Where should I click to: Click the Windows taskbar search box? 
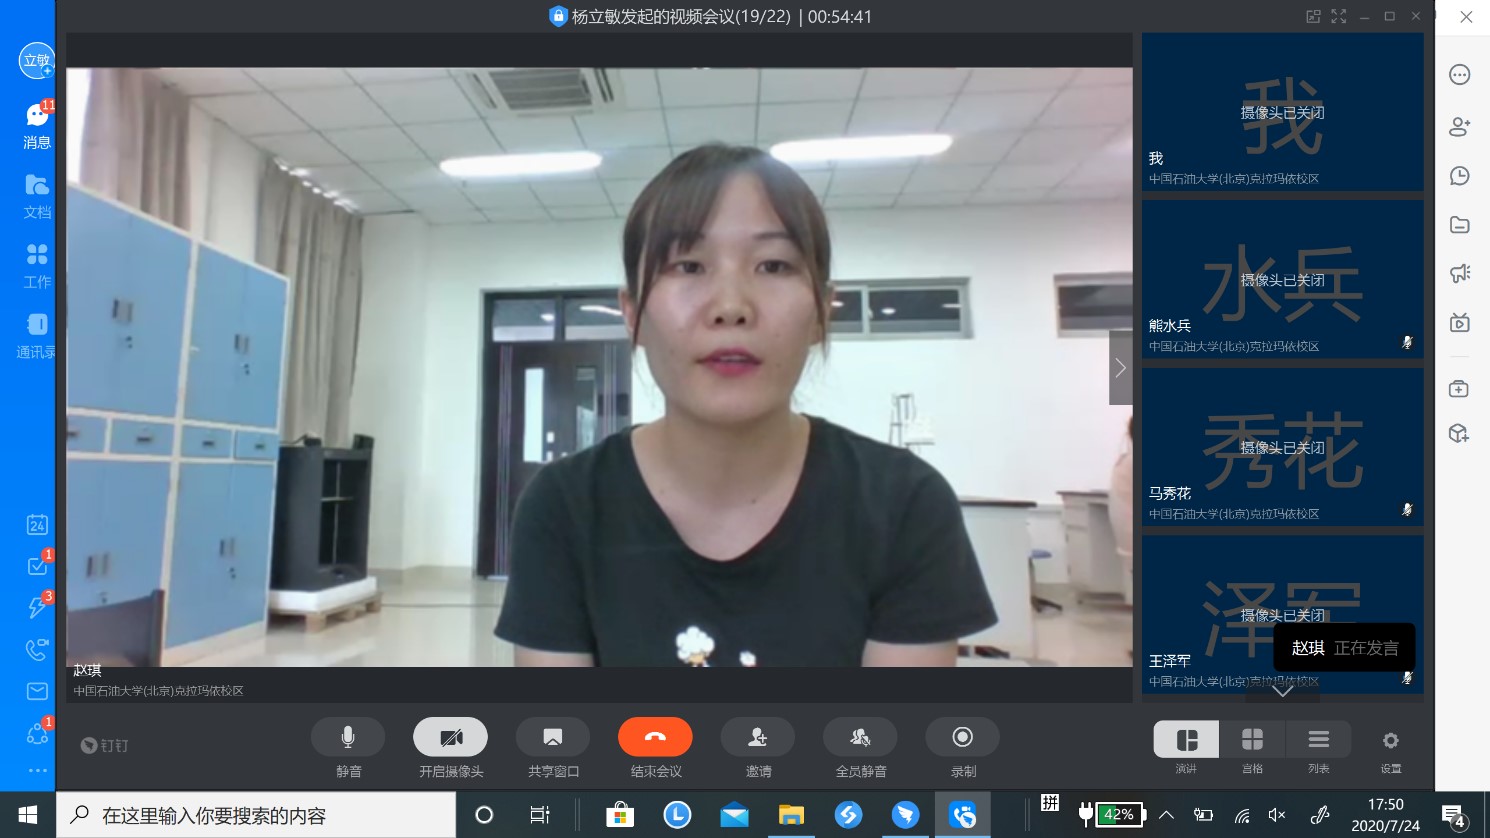pos(256,815)
